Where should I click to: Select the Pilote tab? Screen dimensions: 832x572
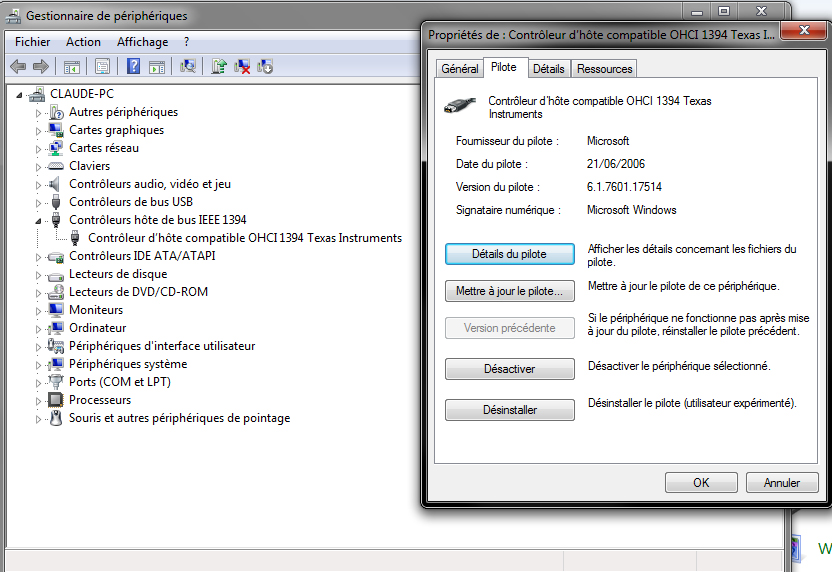tap(504, 67)
